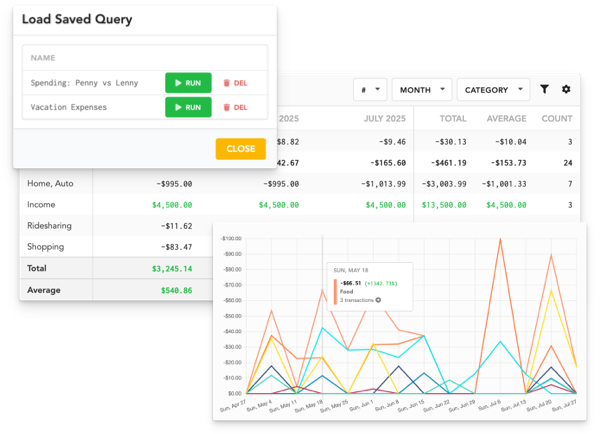Open the settings gear icon
This screenshot has height=434, width=600.
[566, 89]
